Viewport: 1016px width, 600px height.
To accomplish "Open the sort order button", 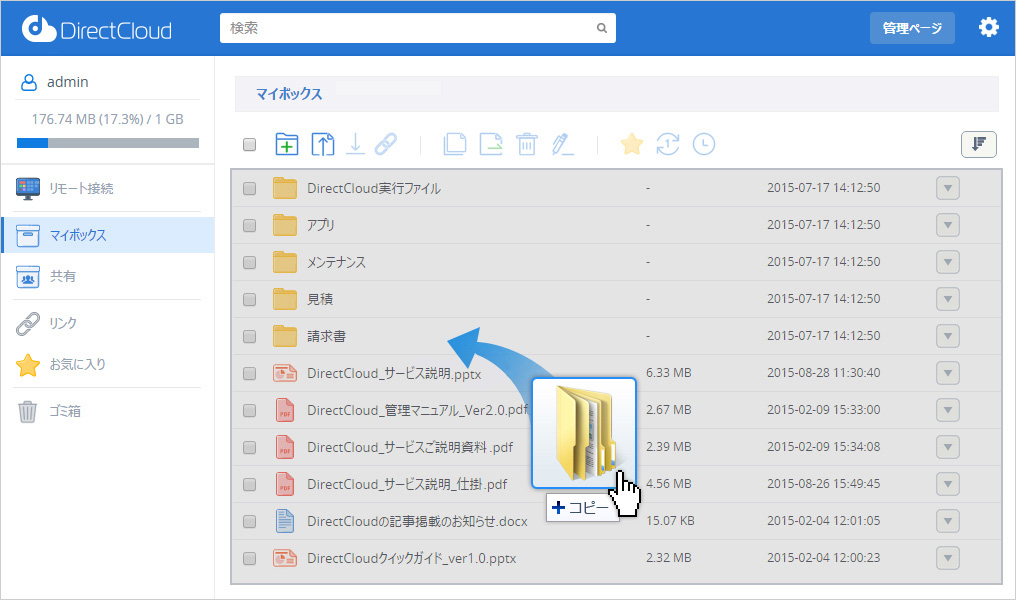I will pyautogui.click(x=978, y=144).
